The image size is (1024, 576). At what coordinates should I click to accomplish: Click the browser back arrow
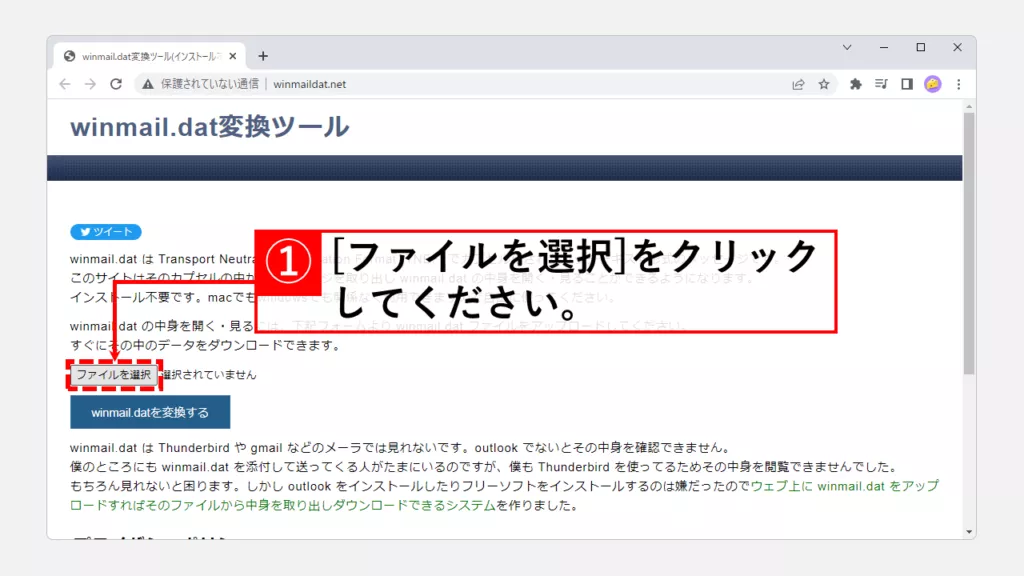click(65, 84)
